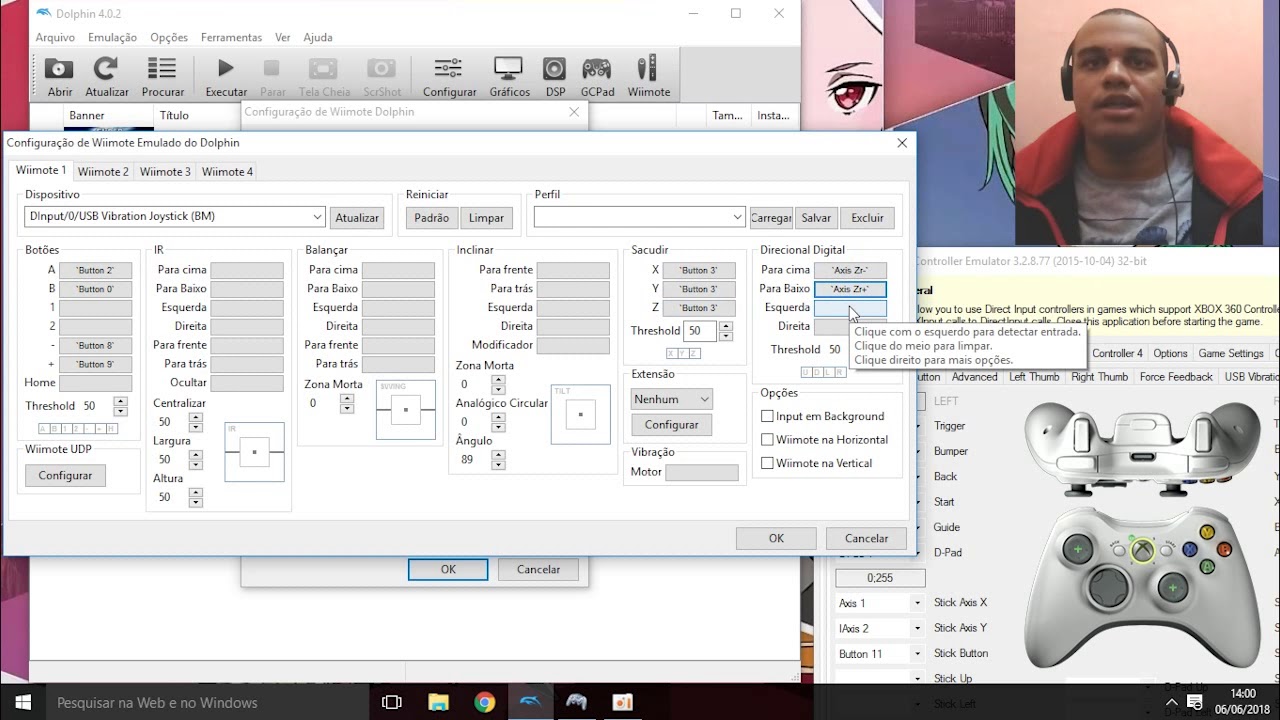Open the Gráficos graphics settings icon

click(x=509, y=77)
